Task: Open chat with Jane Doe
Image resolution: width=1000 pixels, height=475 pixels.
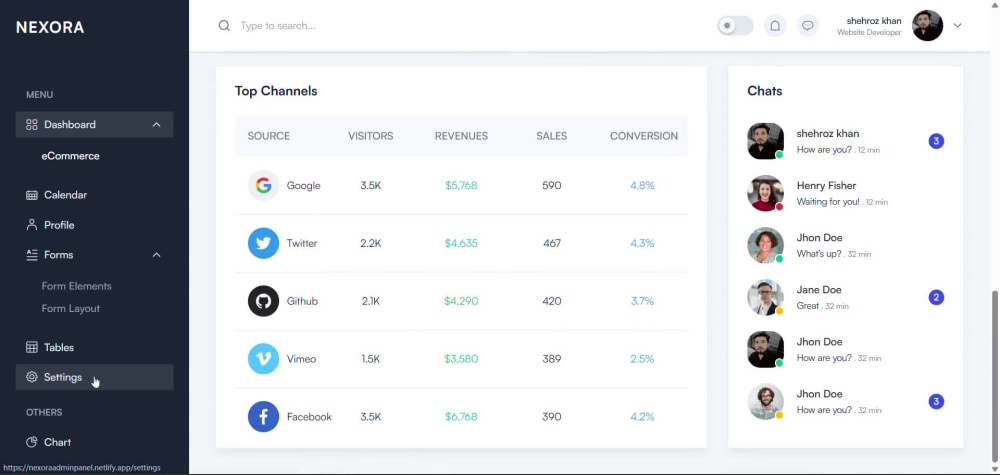Action: (846, 297)
